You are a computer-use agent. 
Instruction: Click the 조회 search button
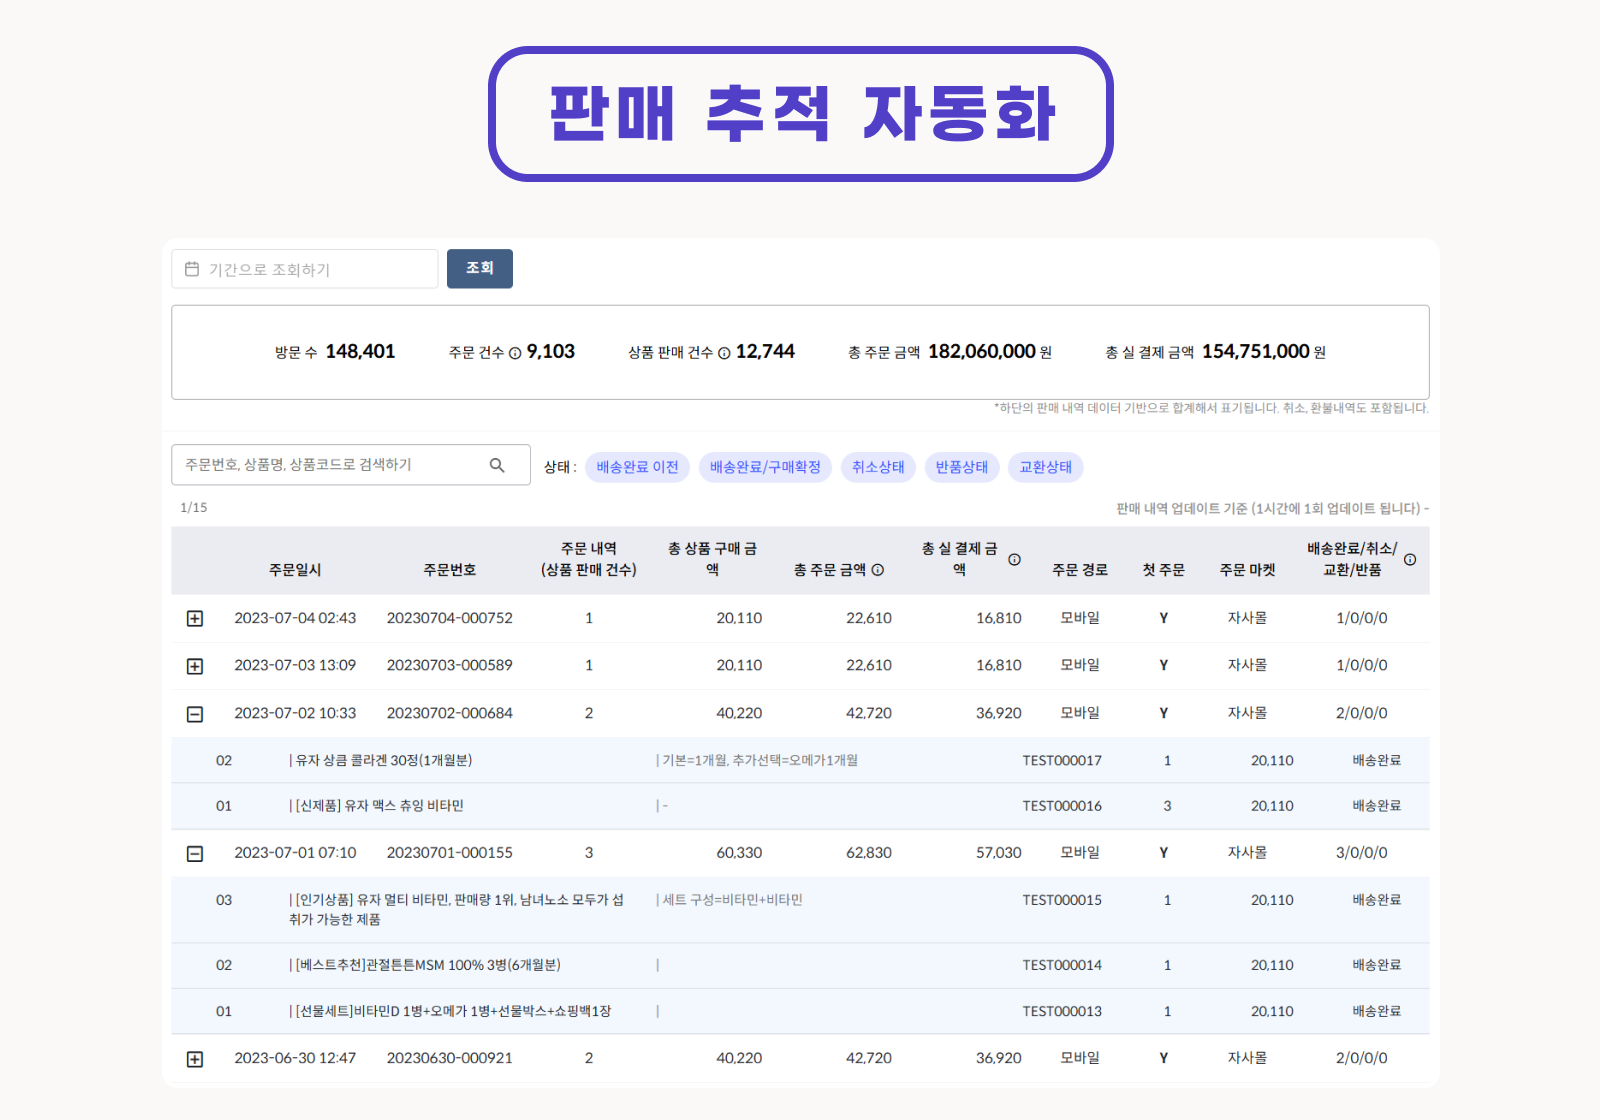[480, 268]
